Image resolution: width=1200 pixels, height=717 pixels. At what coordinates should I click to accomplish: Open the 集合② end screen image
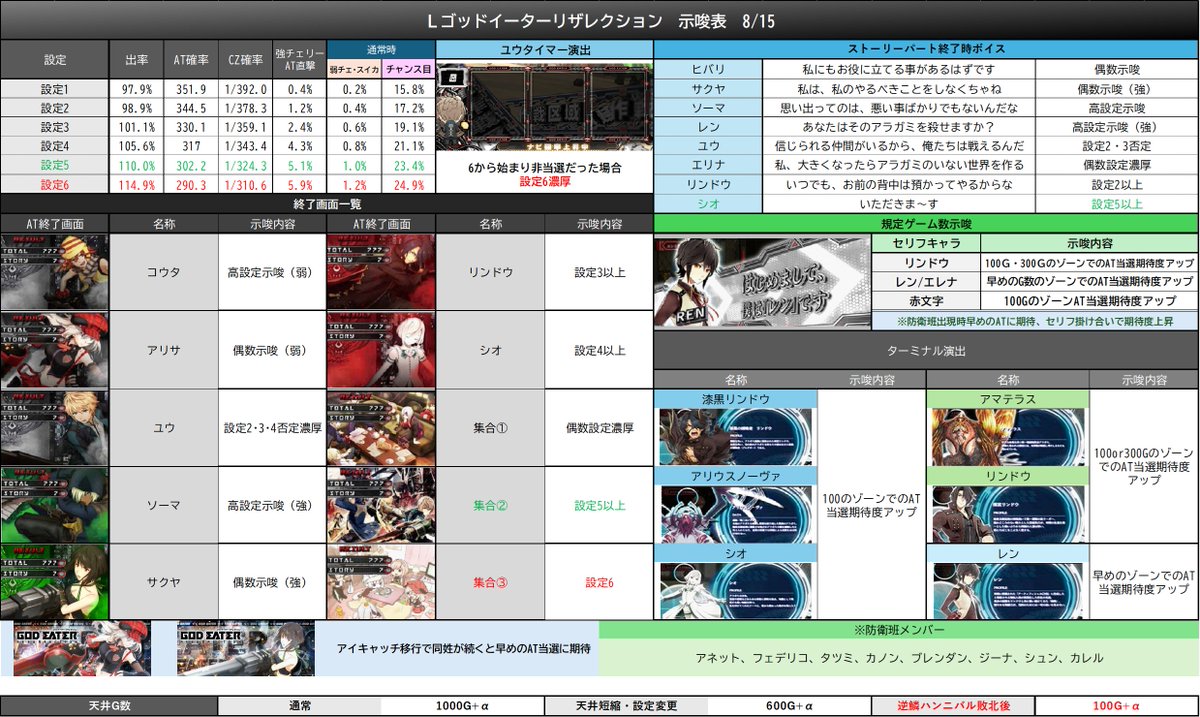point(381,504)
